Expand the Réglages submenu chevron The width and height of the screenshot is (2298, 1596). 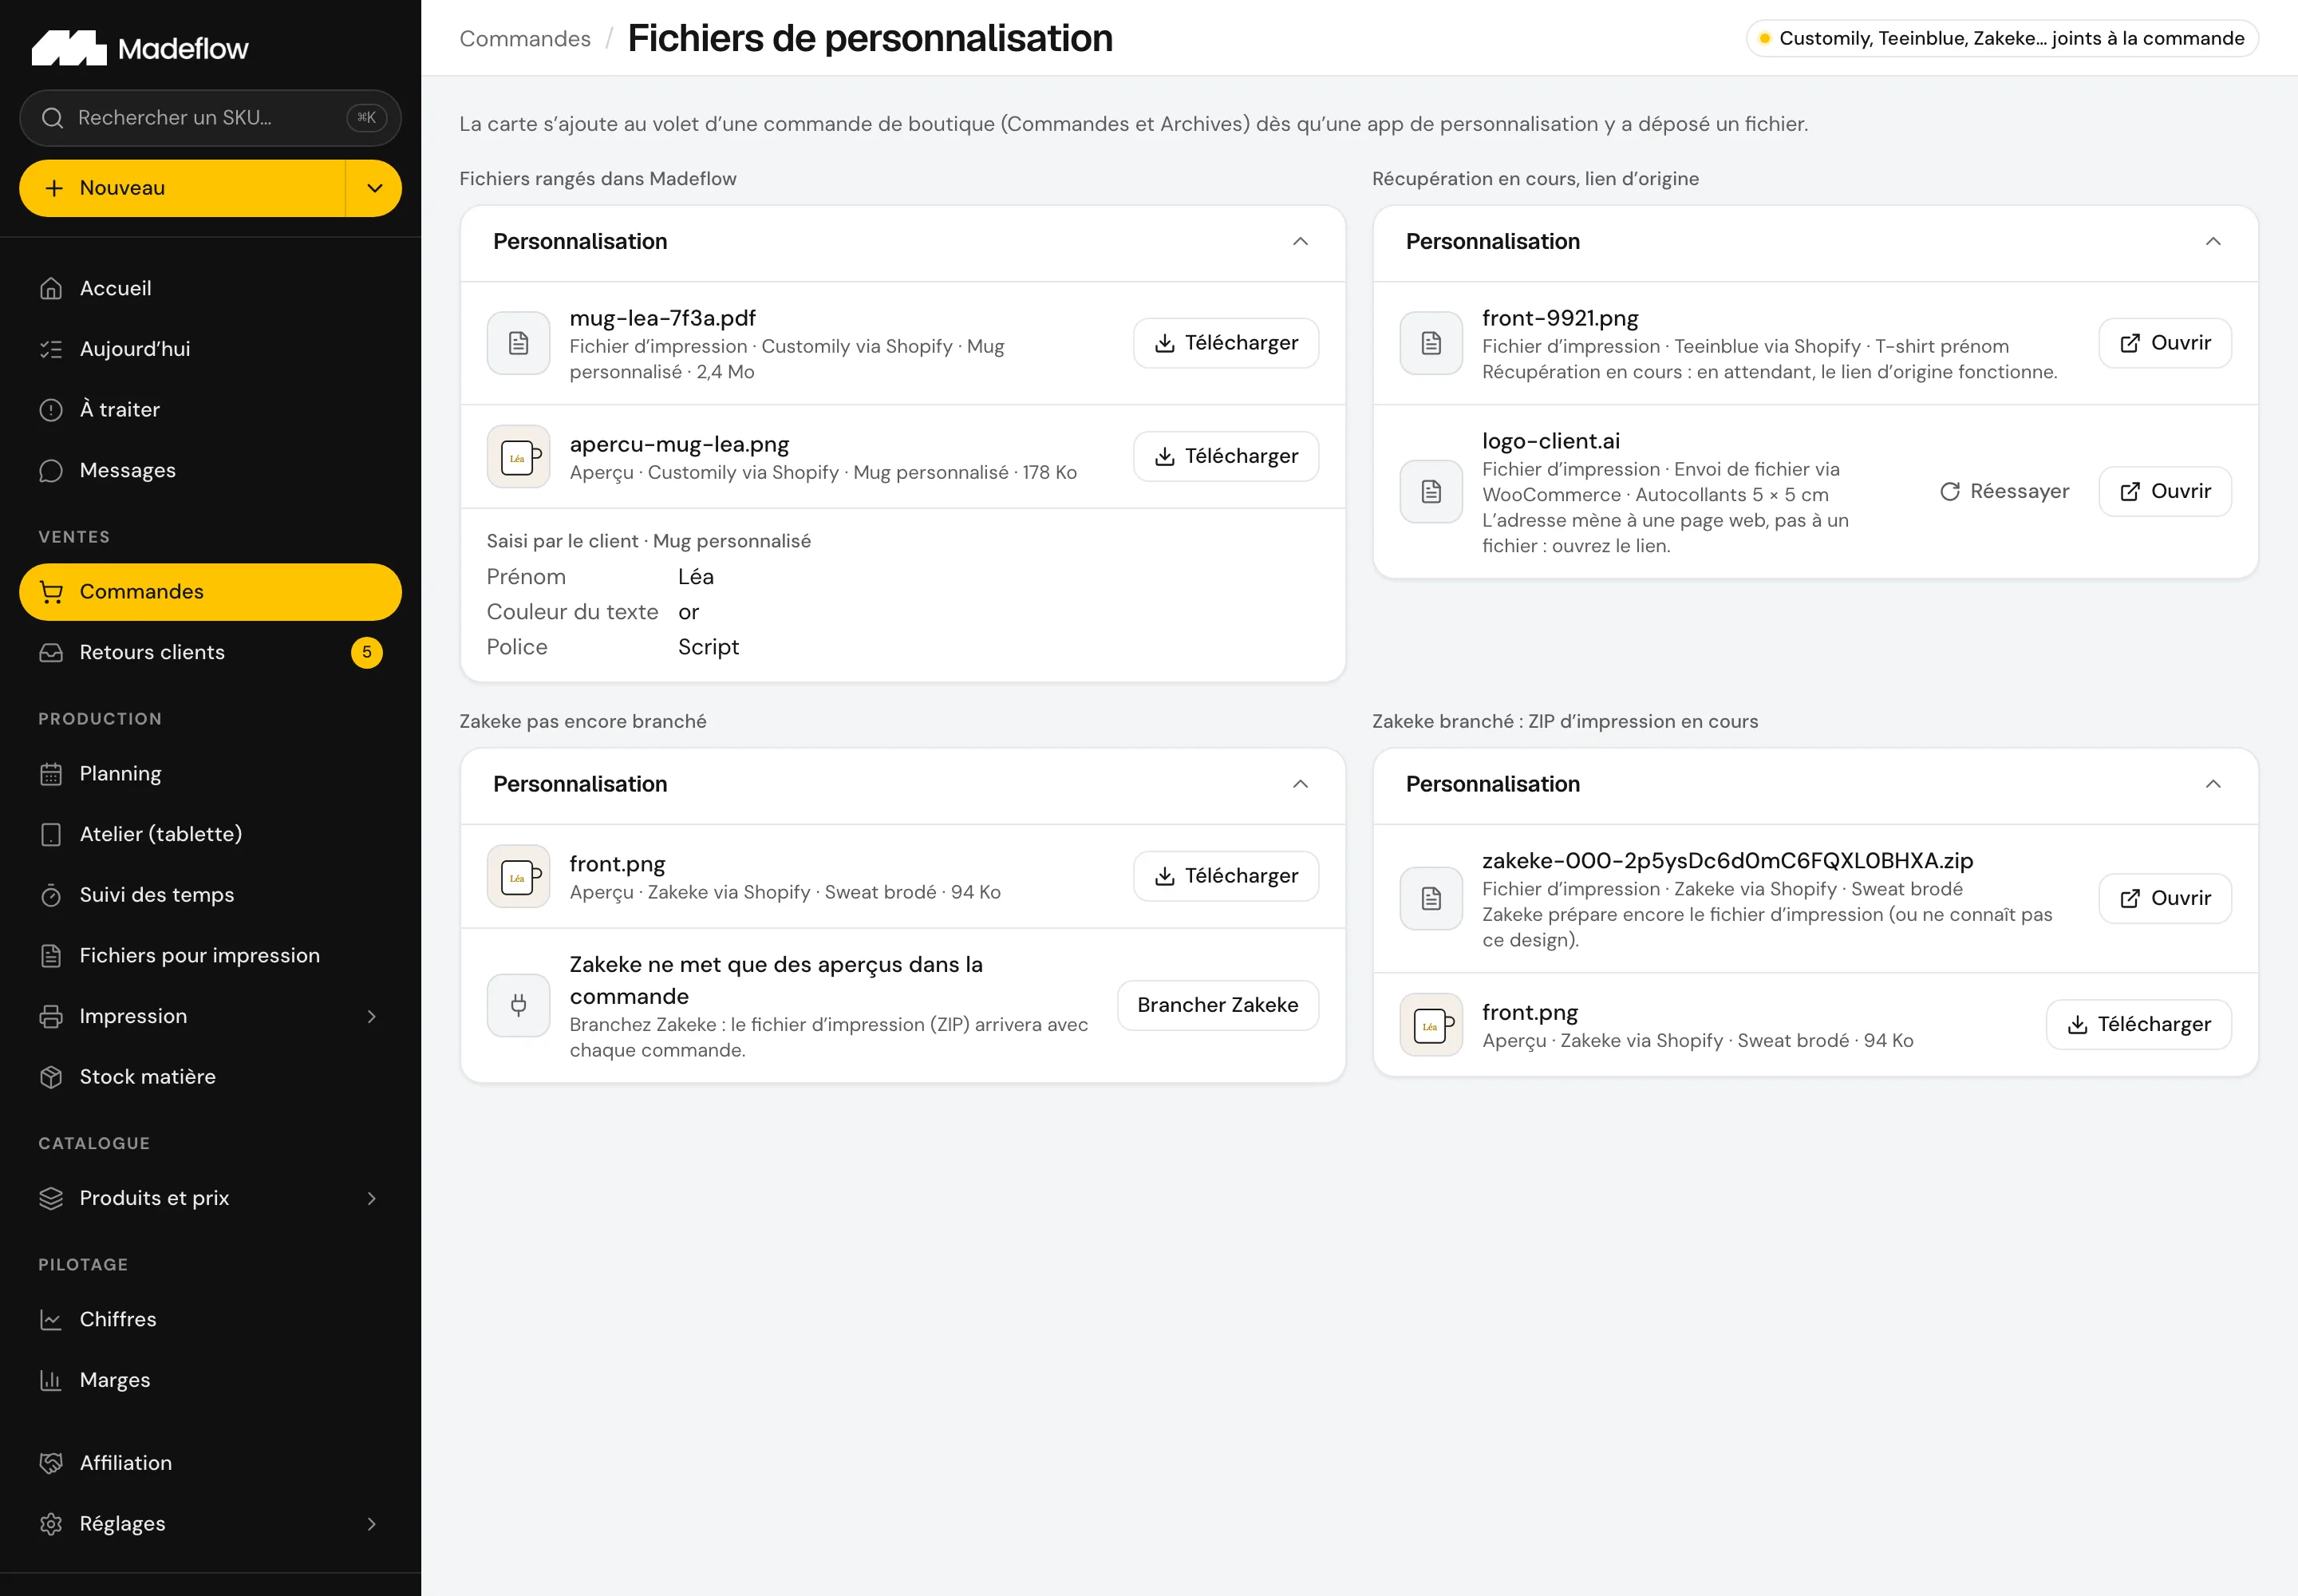click(372, 1524)
